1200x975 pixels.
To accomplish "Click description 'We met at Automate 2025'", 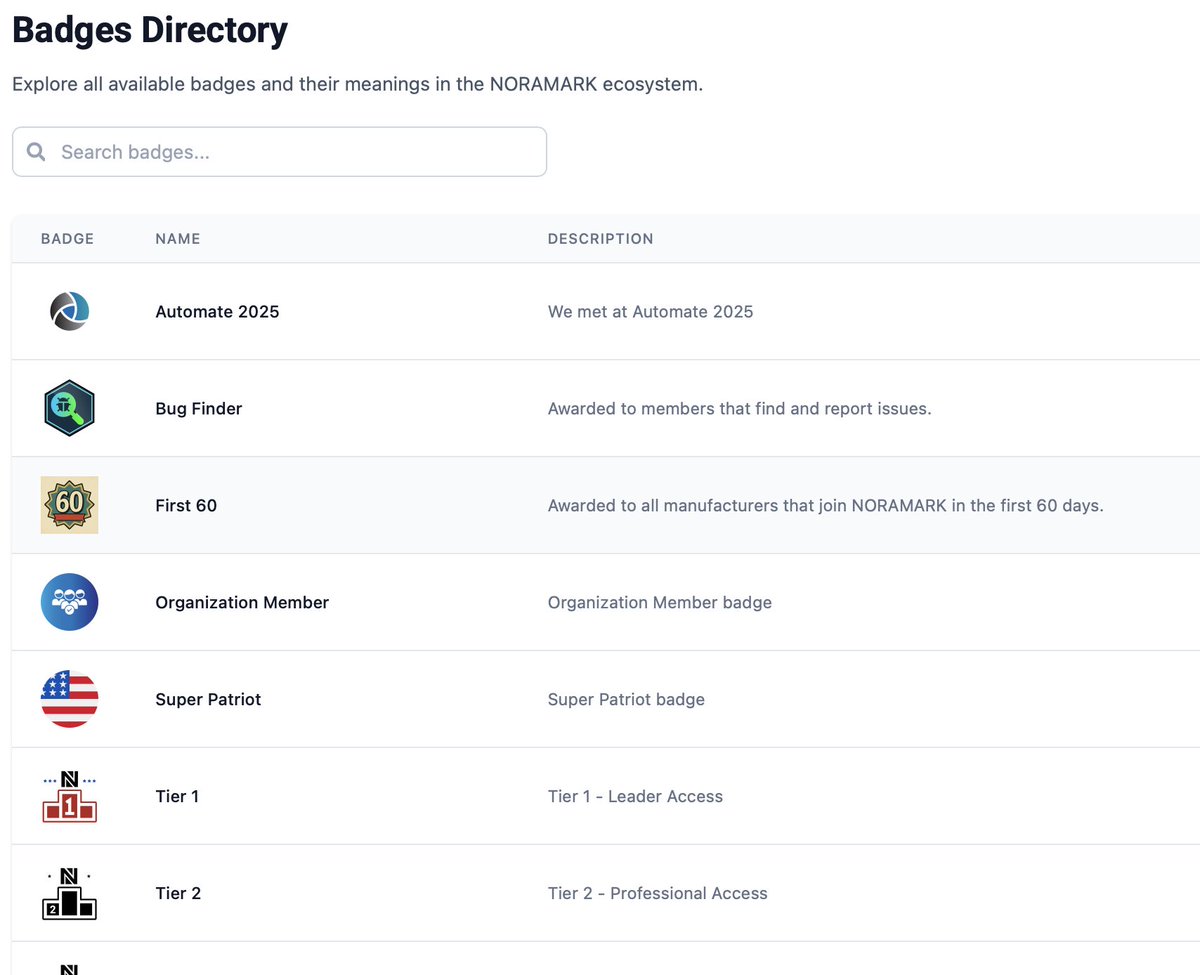I will [x=650, y=311].
